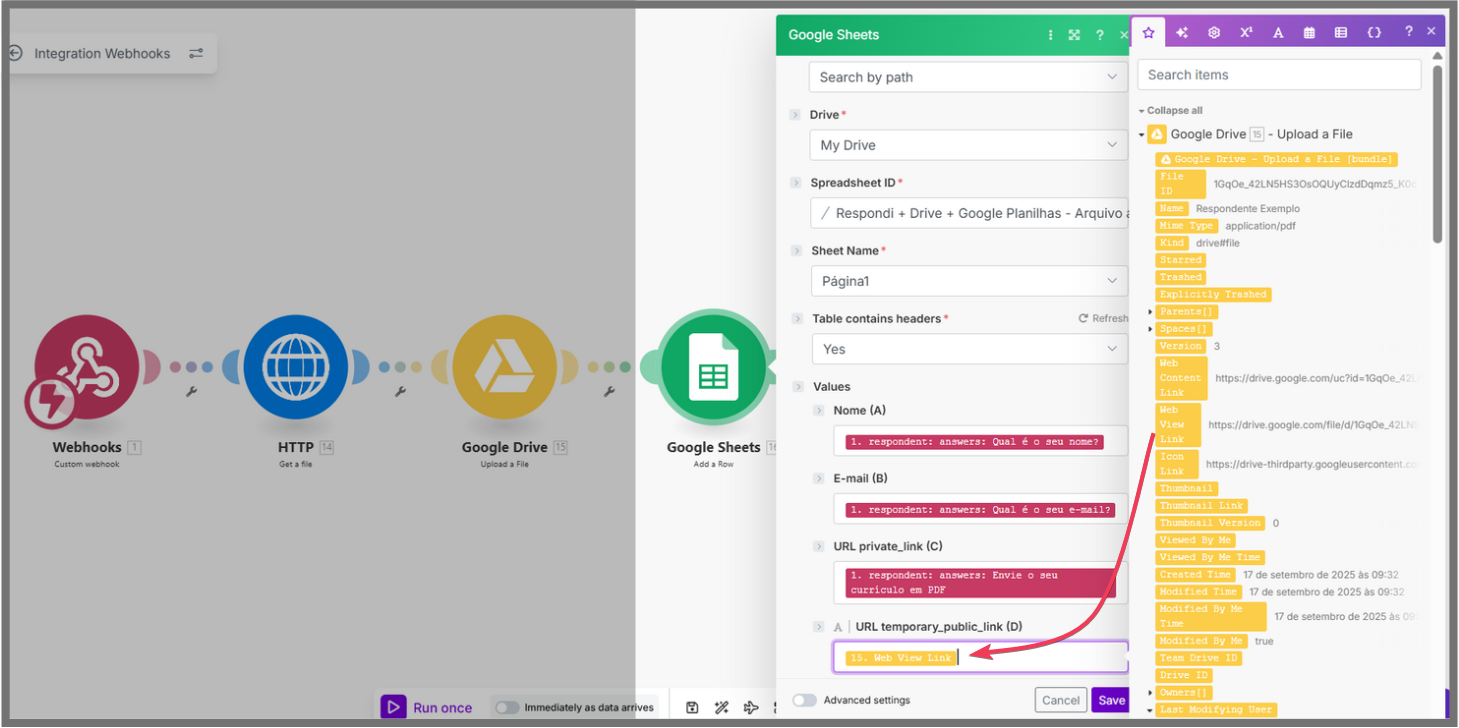This screenshot has height=728, width=1459.
Task: Open the custom variables braces tab
Action: (x=1374, y=32)
